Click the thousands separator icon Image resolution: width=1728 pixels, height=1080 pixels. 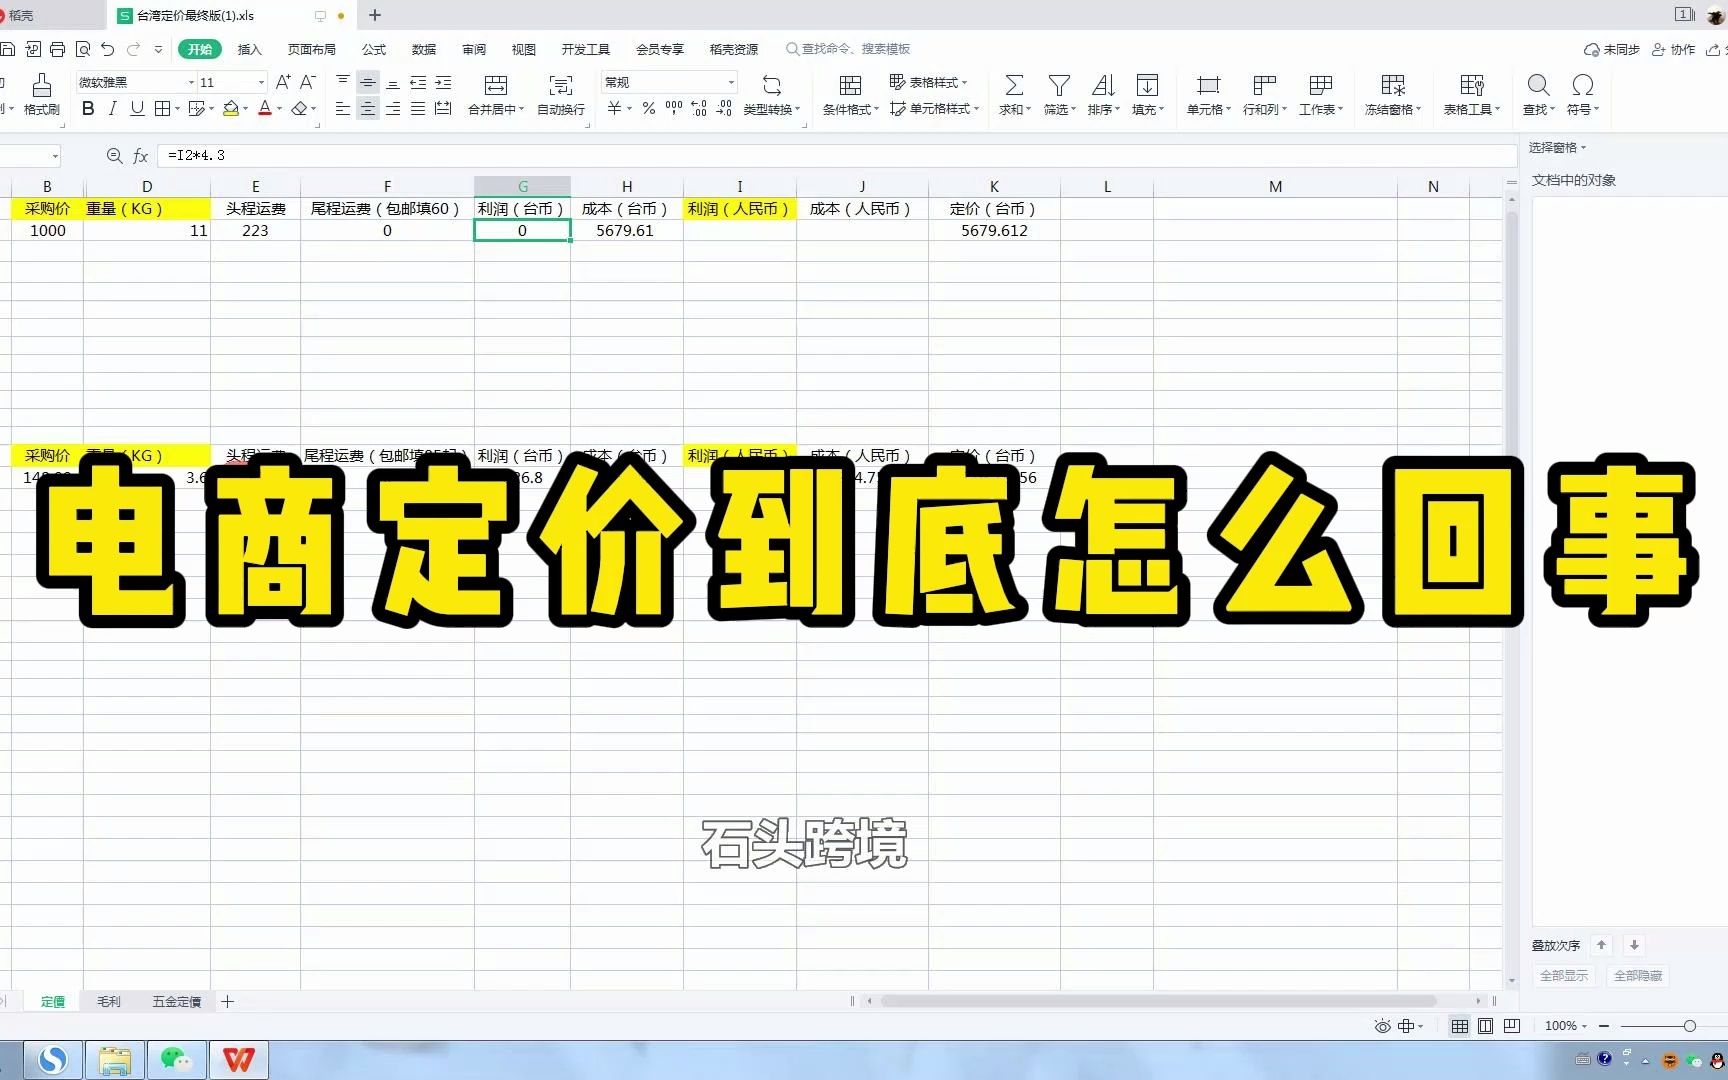tap(674, 109)
